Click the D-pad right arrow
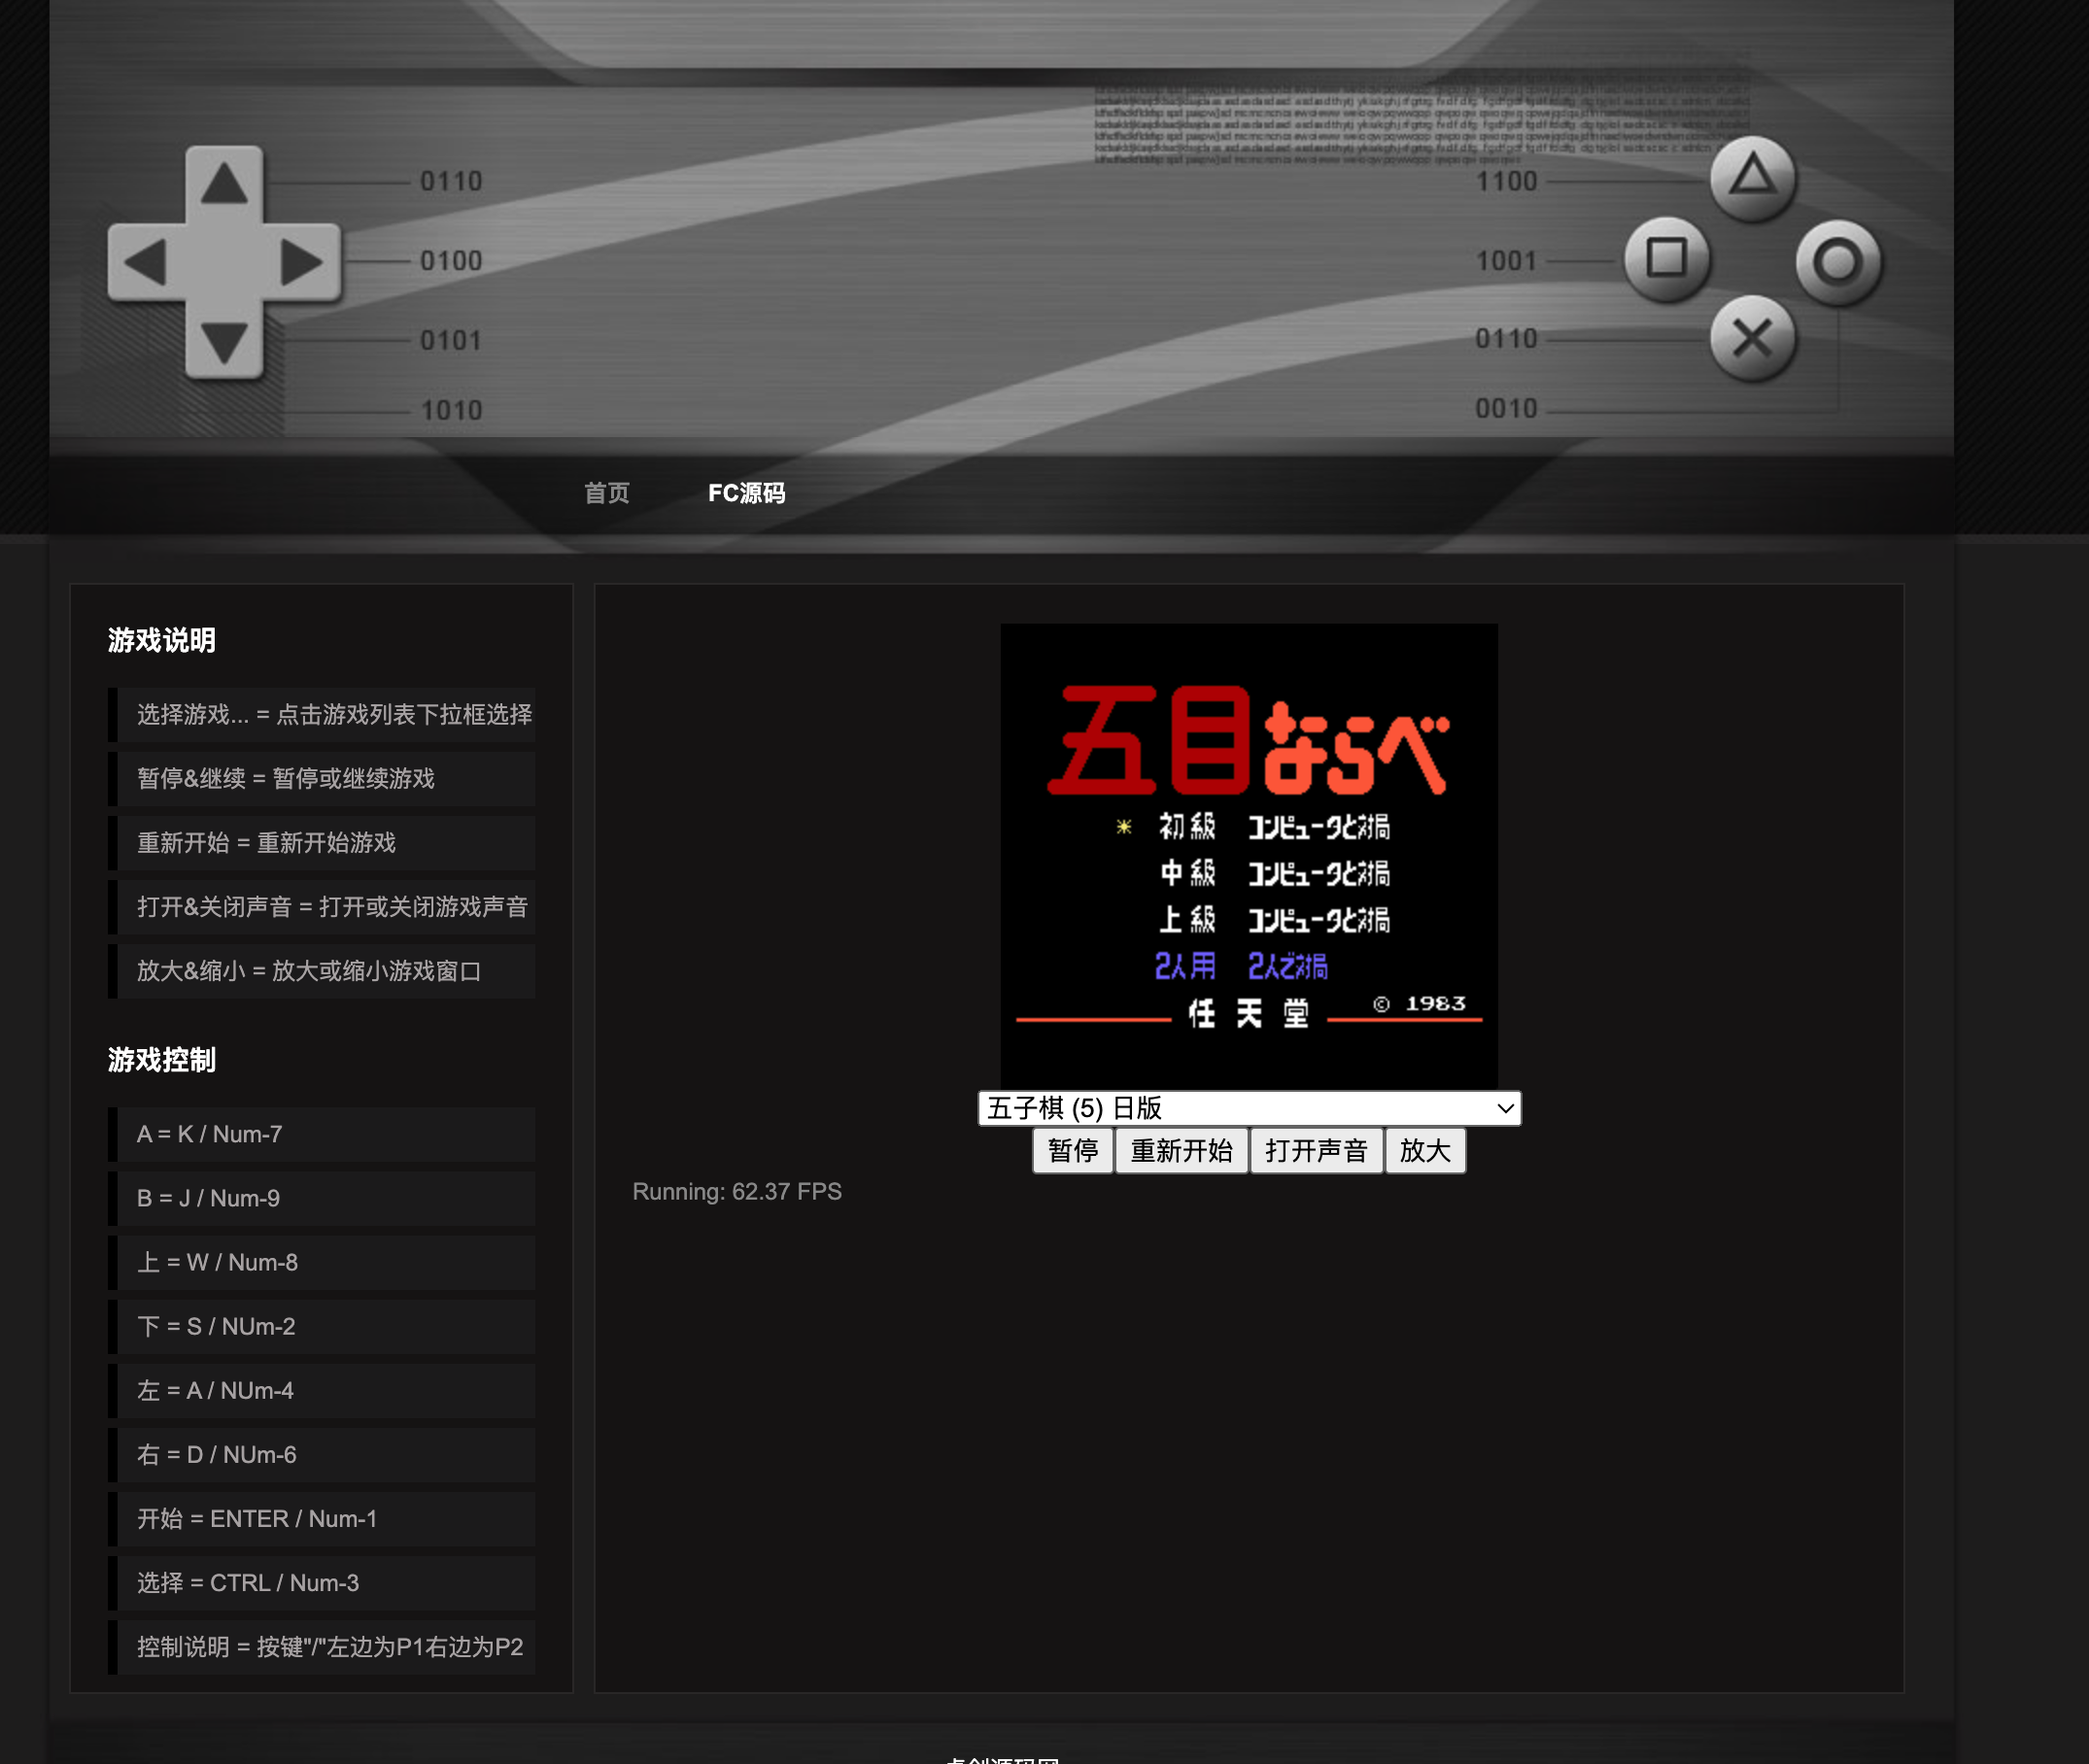Viewport: 2089px width, 1764px height. tap(301, 263)
